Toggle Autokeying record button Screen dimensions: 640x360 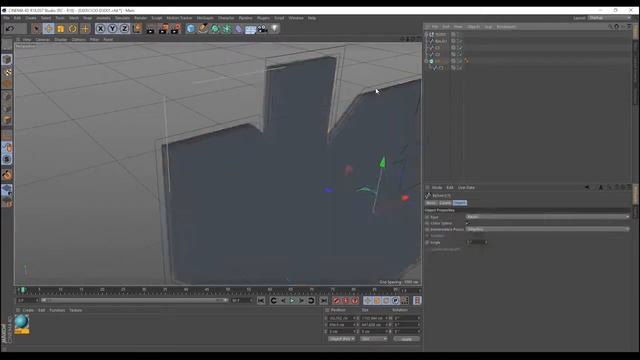[x=345, y=301]
